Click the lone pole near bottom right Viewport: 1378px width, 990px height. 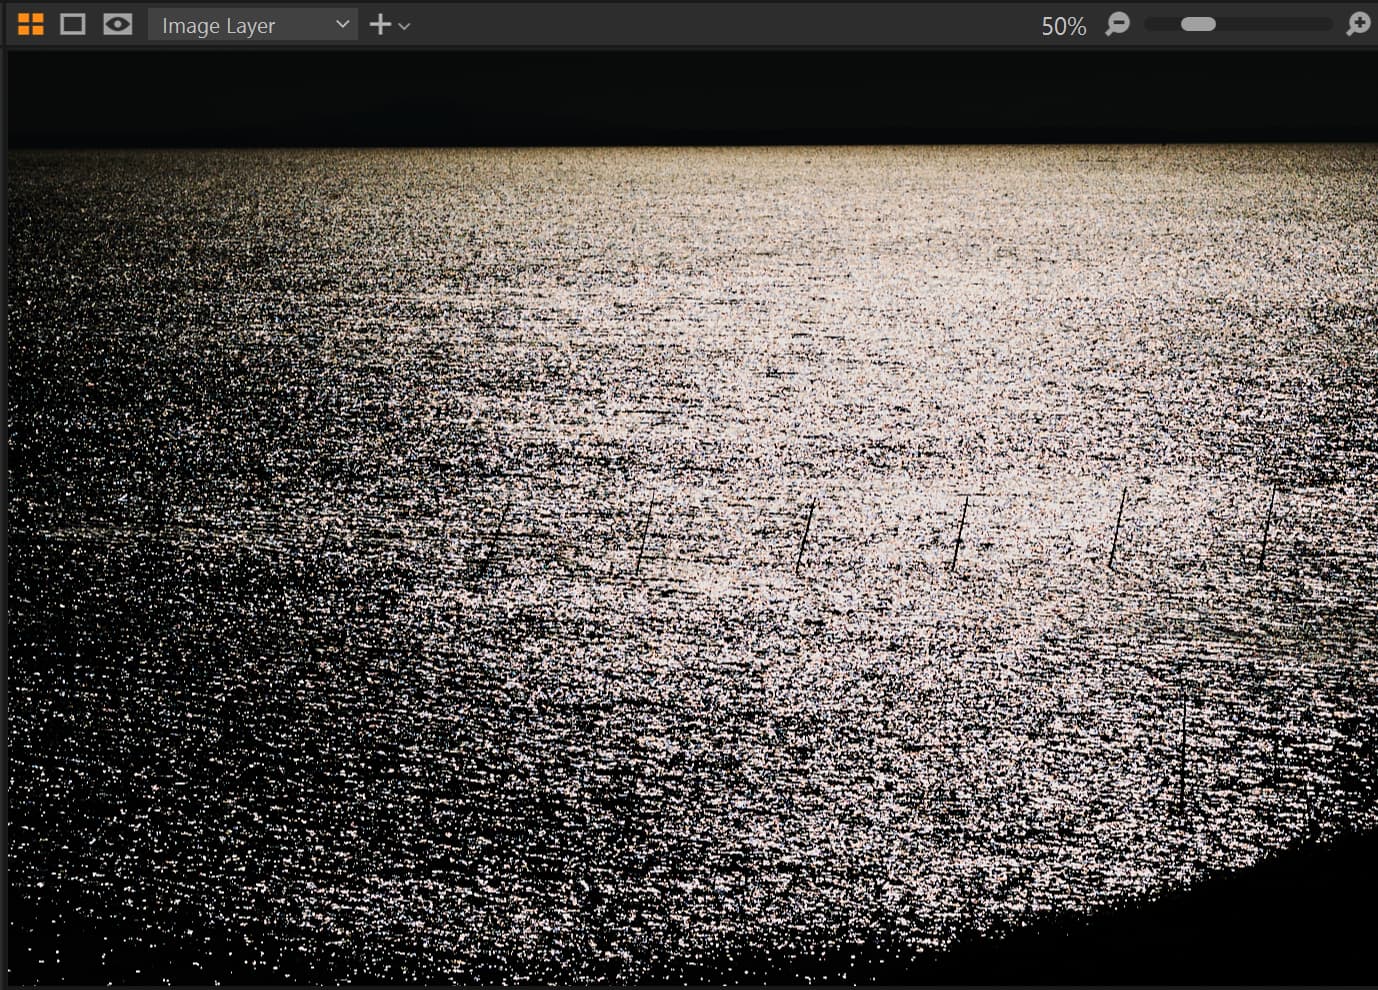tap(1184, 750)
